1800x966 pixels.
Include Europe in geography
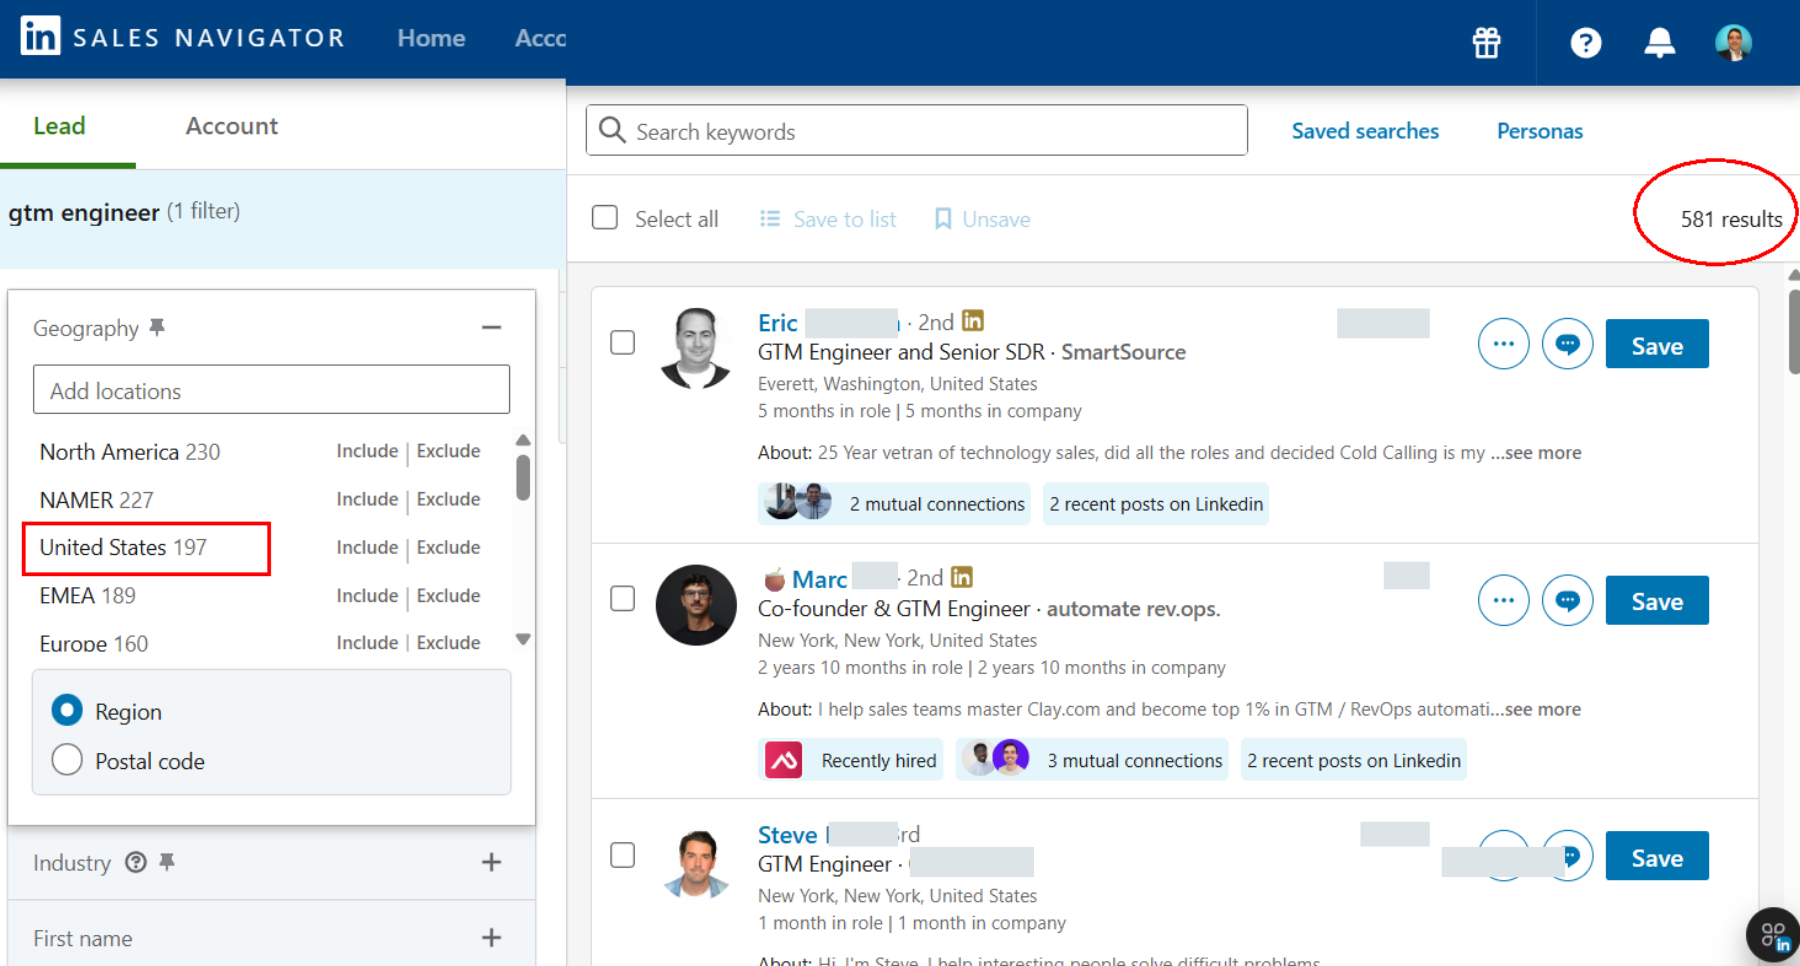coord(367,642)
